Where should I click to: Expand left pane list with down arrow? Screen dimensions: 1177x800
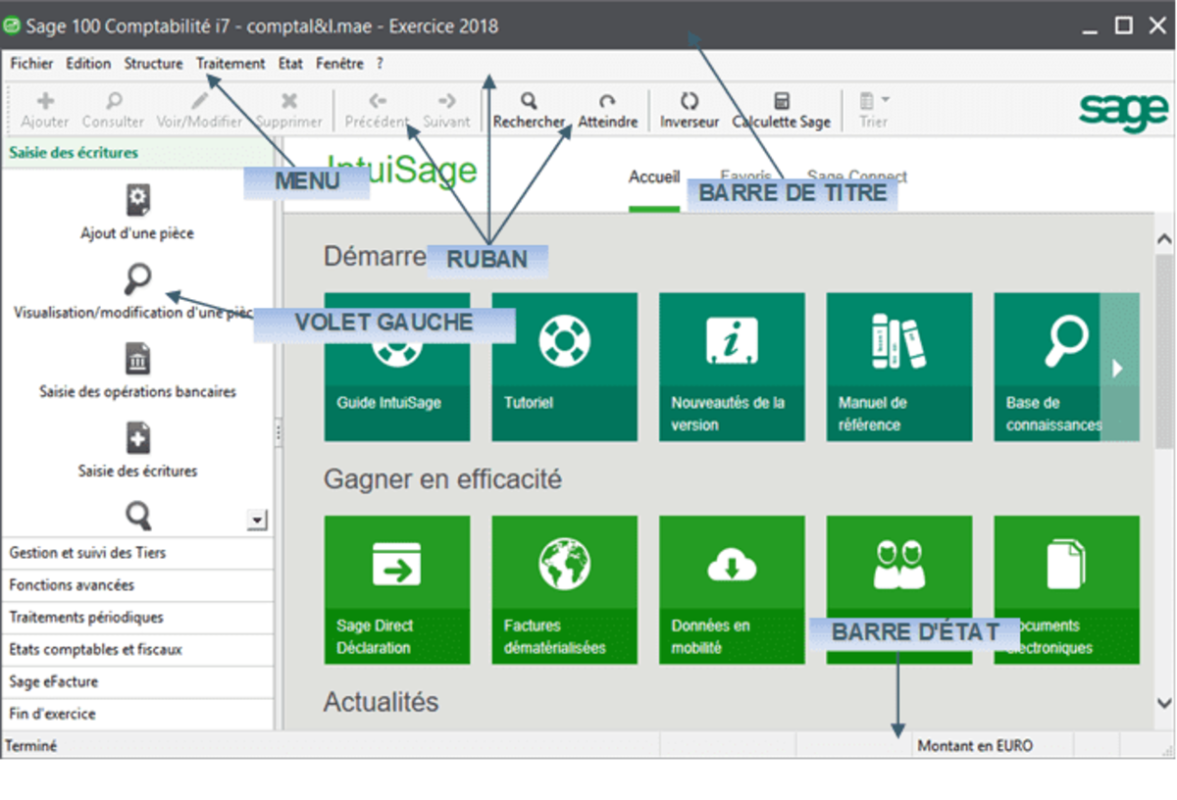[x=257, y=519]
